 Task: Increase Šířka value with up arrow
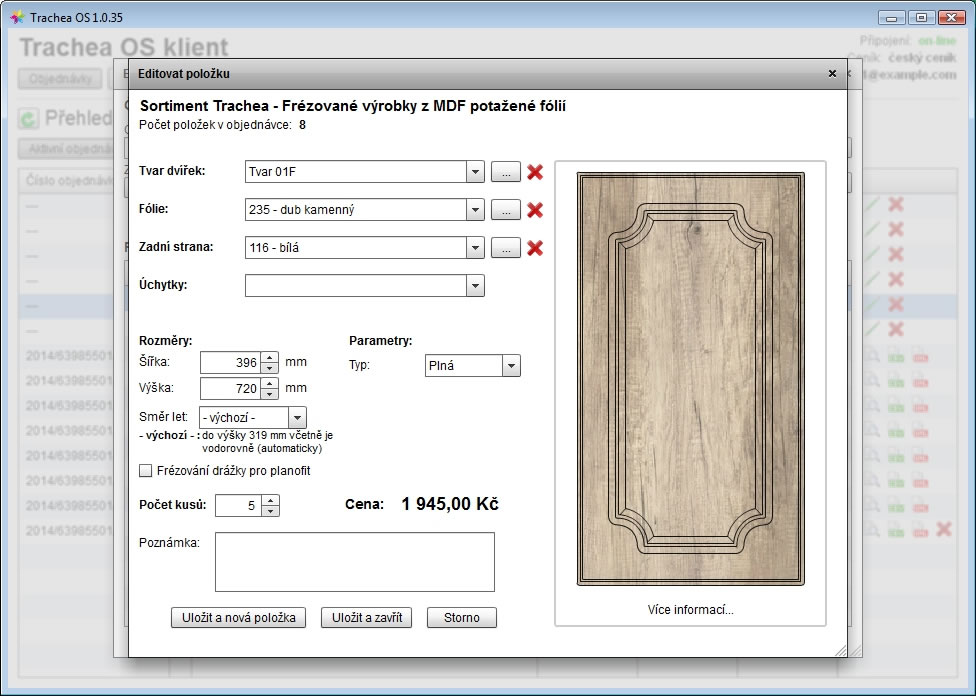pyautogui.click(x=269, y=357)
